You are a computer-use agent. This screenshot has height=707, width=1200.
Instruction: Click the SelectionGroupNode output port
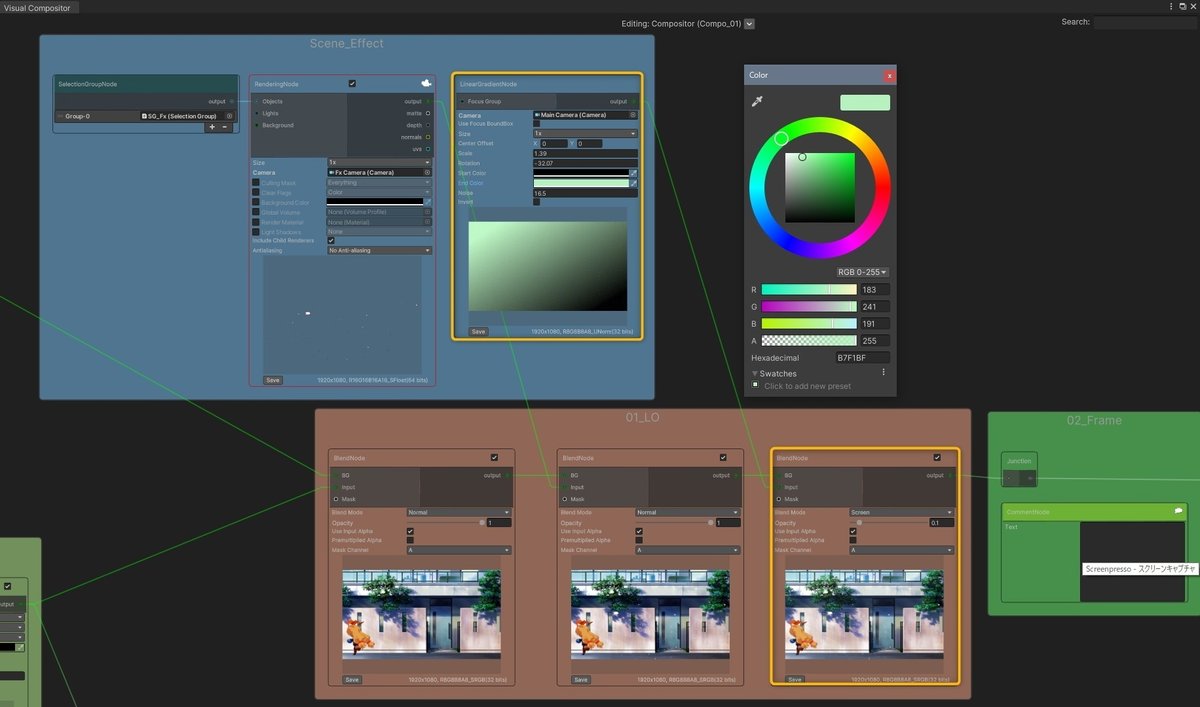pyautogui.click(x=232, y=101)
